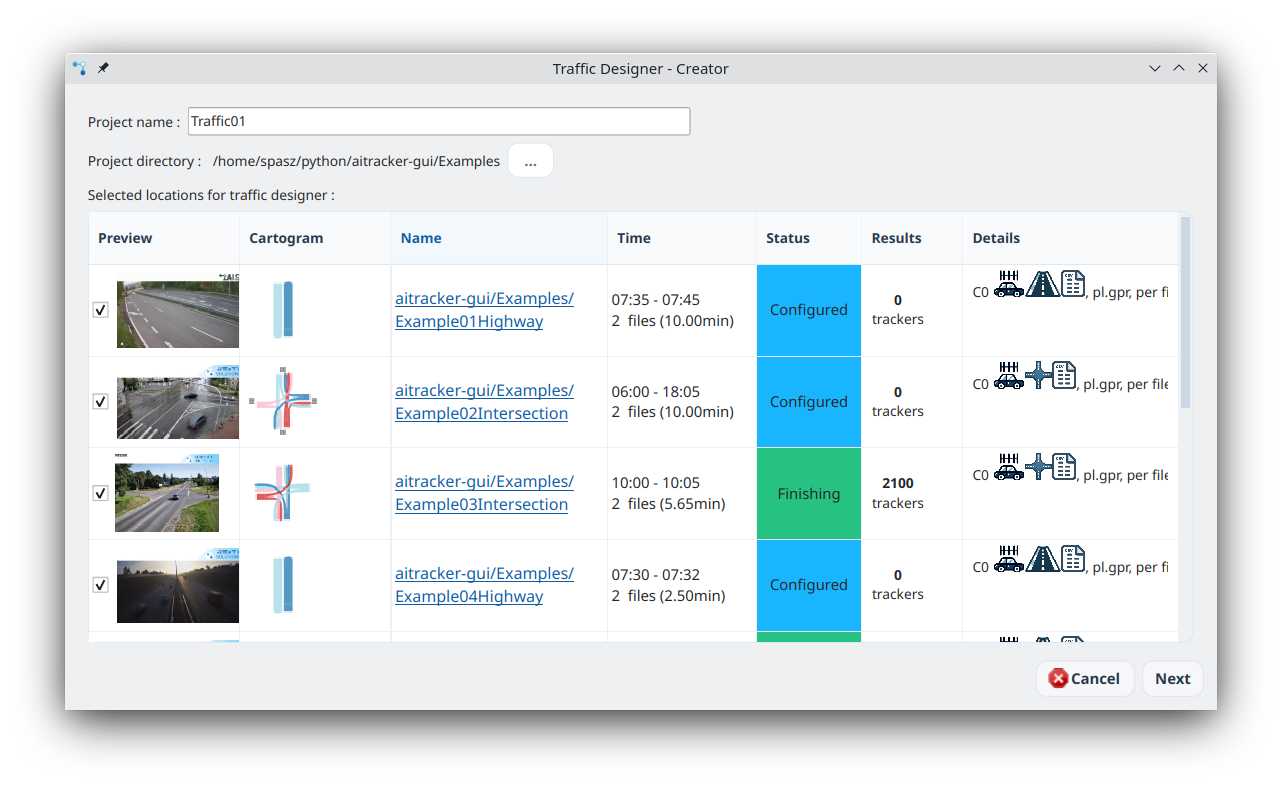Image resolution: width=1282 pixels, height=787 pixels.
Task: Click the Finishing status of Example03Intersection
Action: 809,493
